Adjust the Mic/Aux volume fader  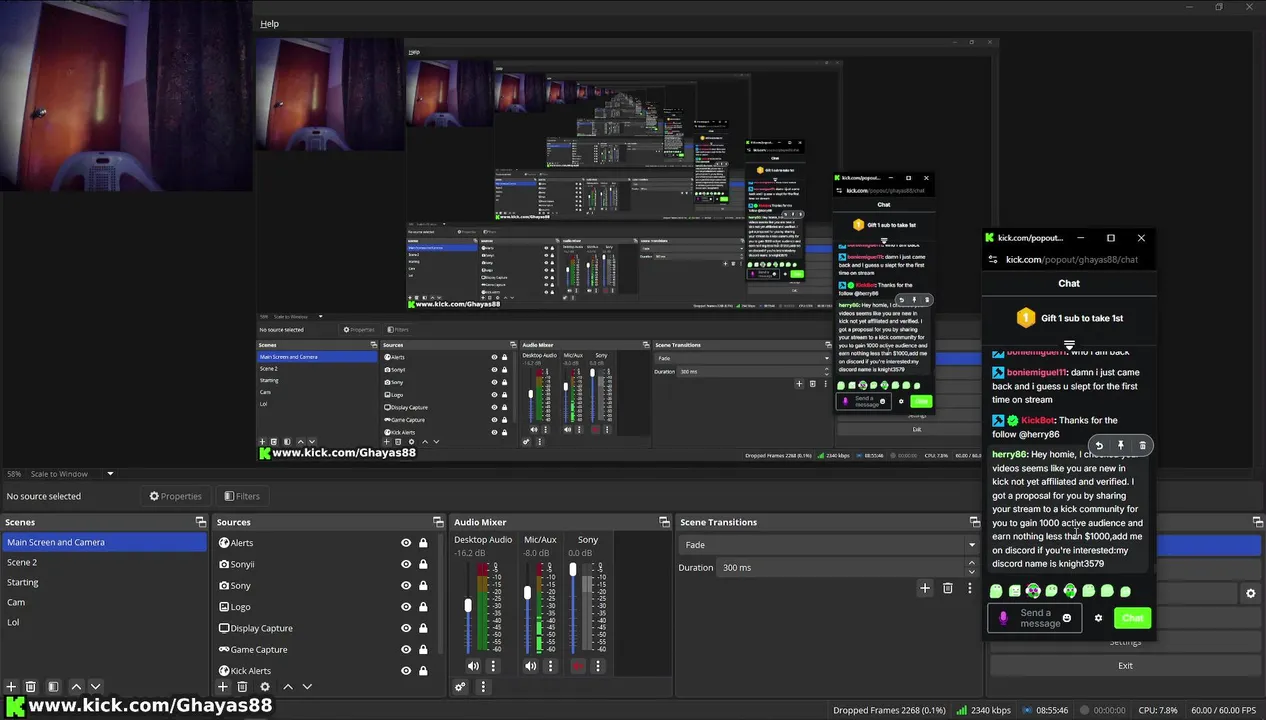tap(527, 593)
